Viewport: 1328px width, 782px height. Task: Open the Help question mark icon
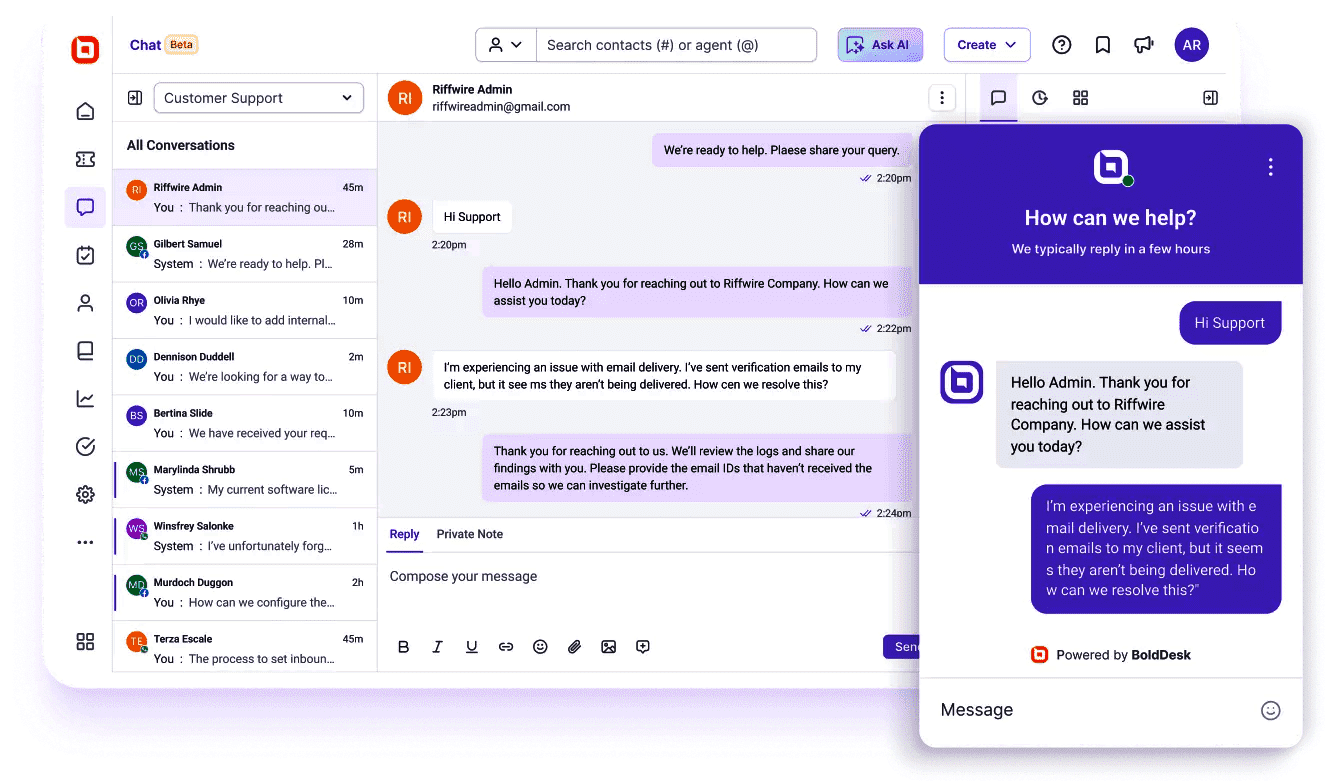point(1062,45)
